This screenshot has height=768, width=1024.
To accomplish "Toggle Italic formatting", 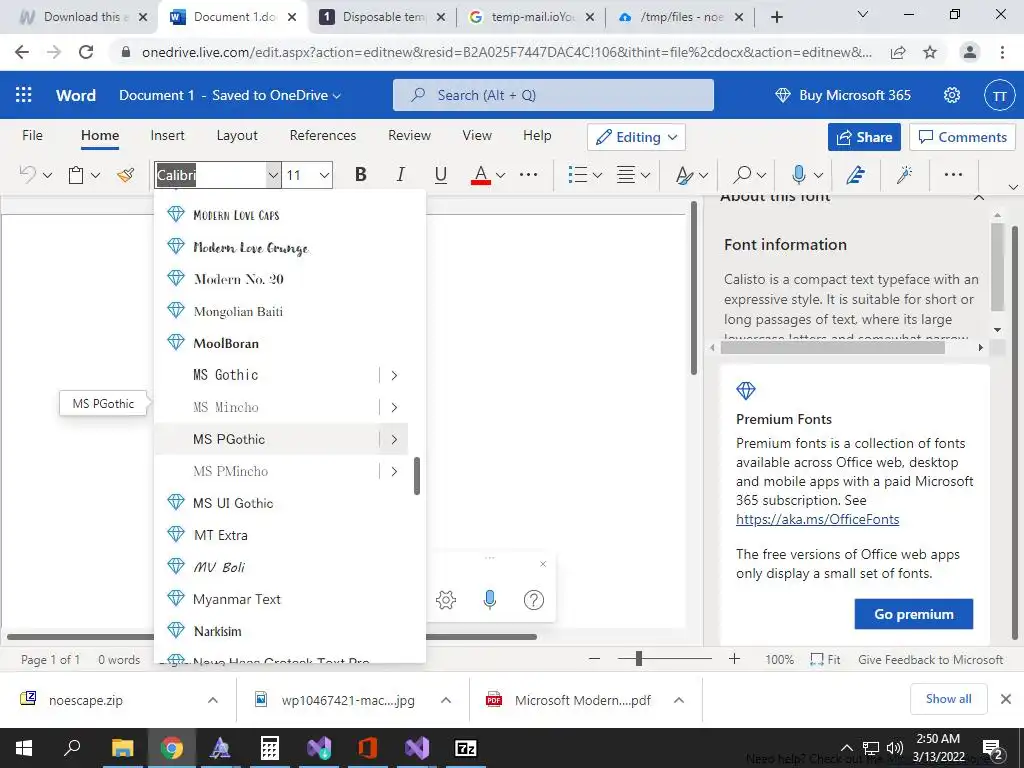I will tap(400, 174).
